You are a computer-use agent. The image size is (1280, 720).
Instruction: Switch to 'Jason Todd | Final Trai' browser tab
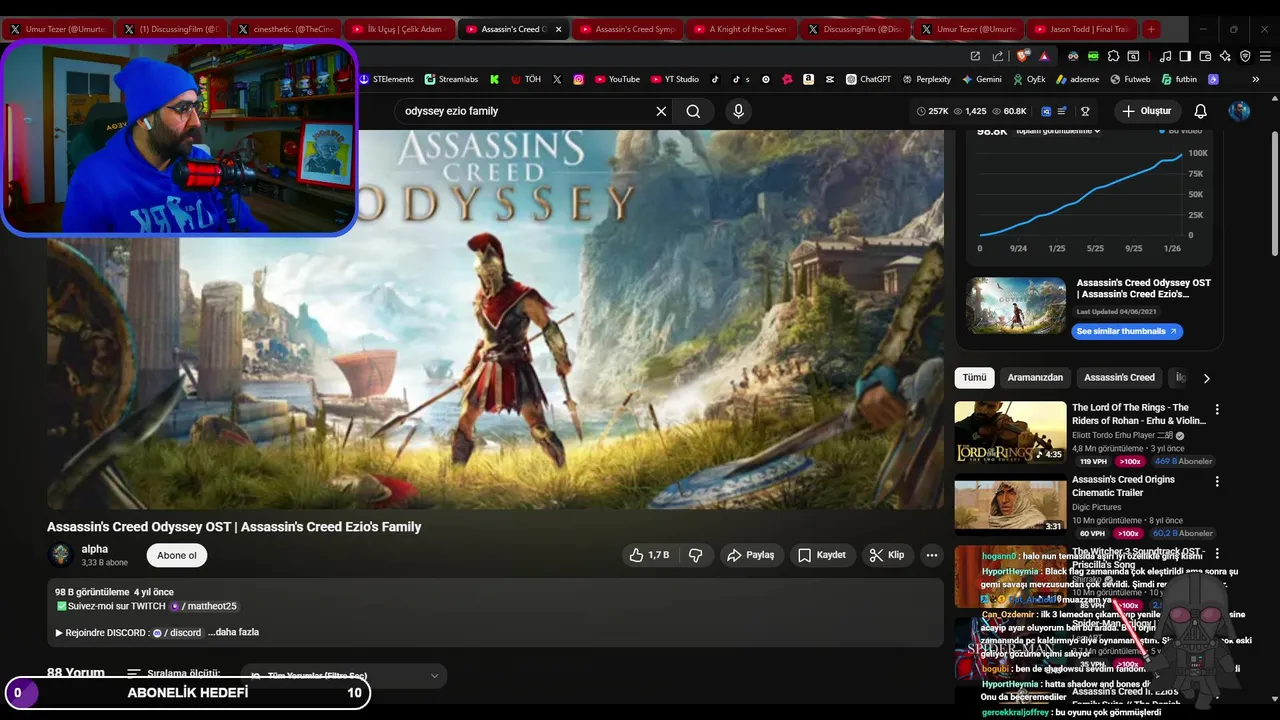pyautogui.click(x=1083, y=29)
